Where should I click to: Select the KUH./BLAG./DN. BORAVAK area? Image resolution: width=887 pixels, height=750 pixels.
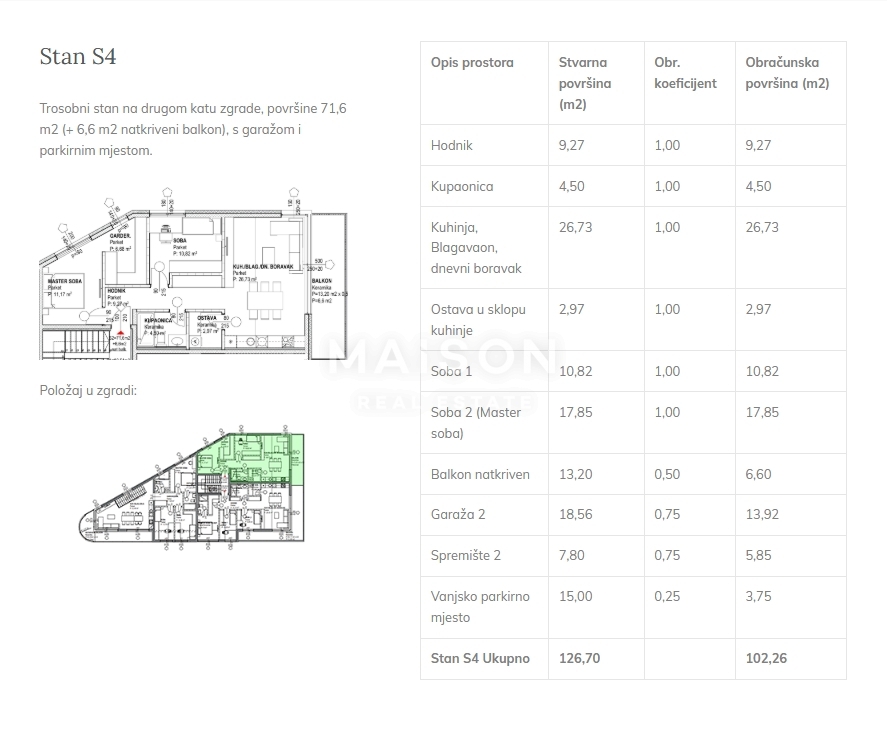point(263,265)
